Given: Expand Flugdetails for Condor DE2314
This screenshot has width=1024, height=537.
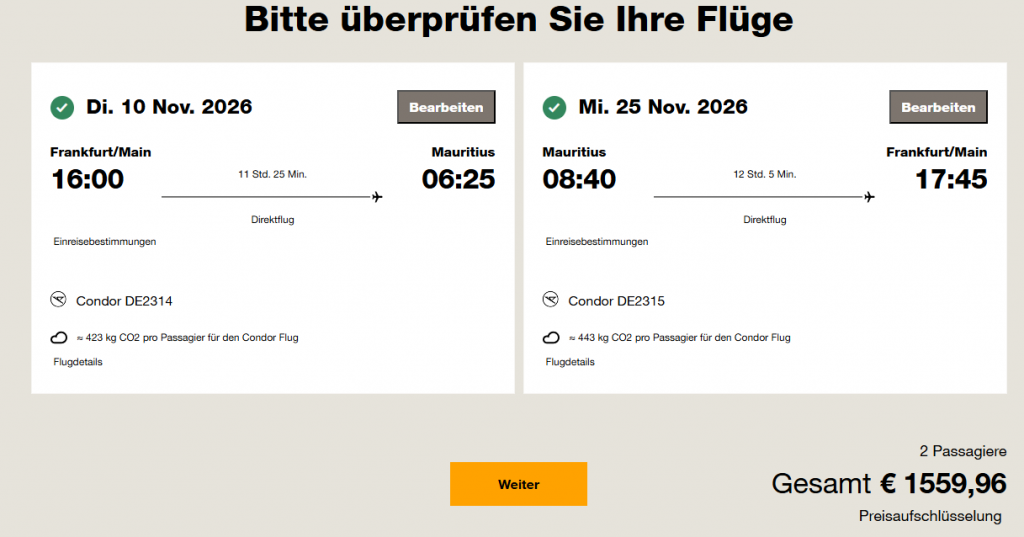Looking at the screenshot, I should point(78,362).
